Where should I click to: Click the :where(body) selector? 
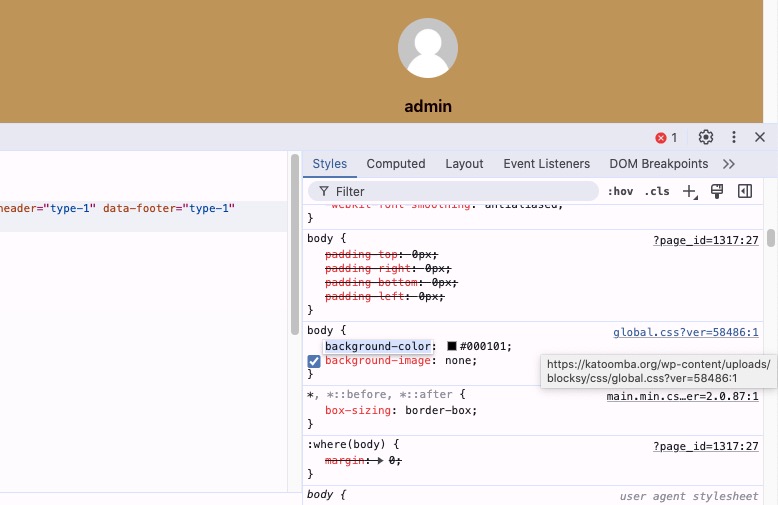point(346,444)
